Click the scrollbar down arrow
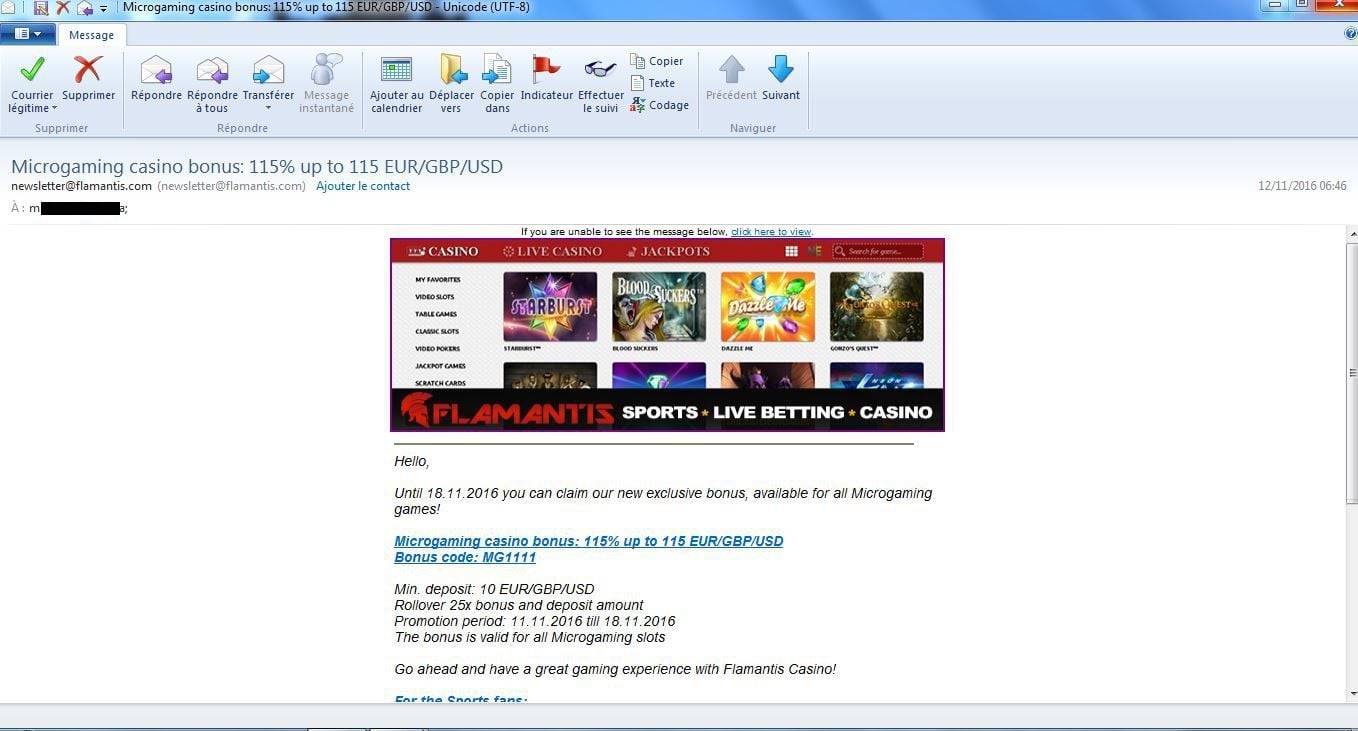 coord(1352,693)
